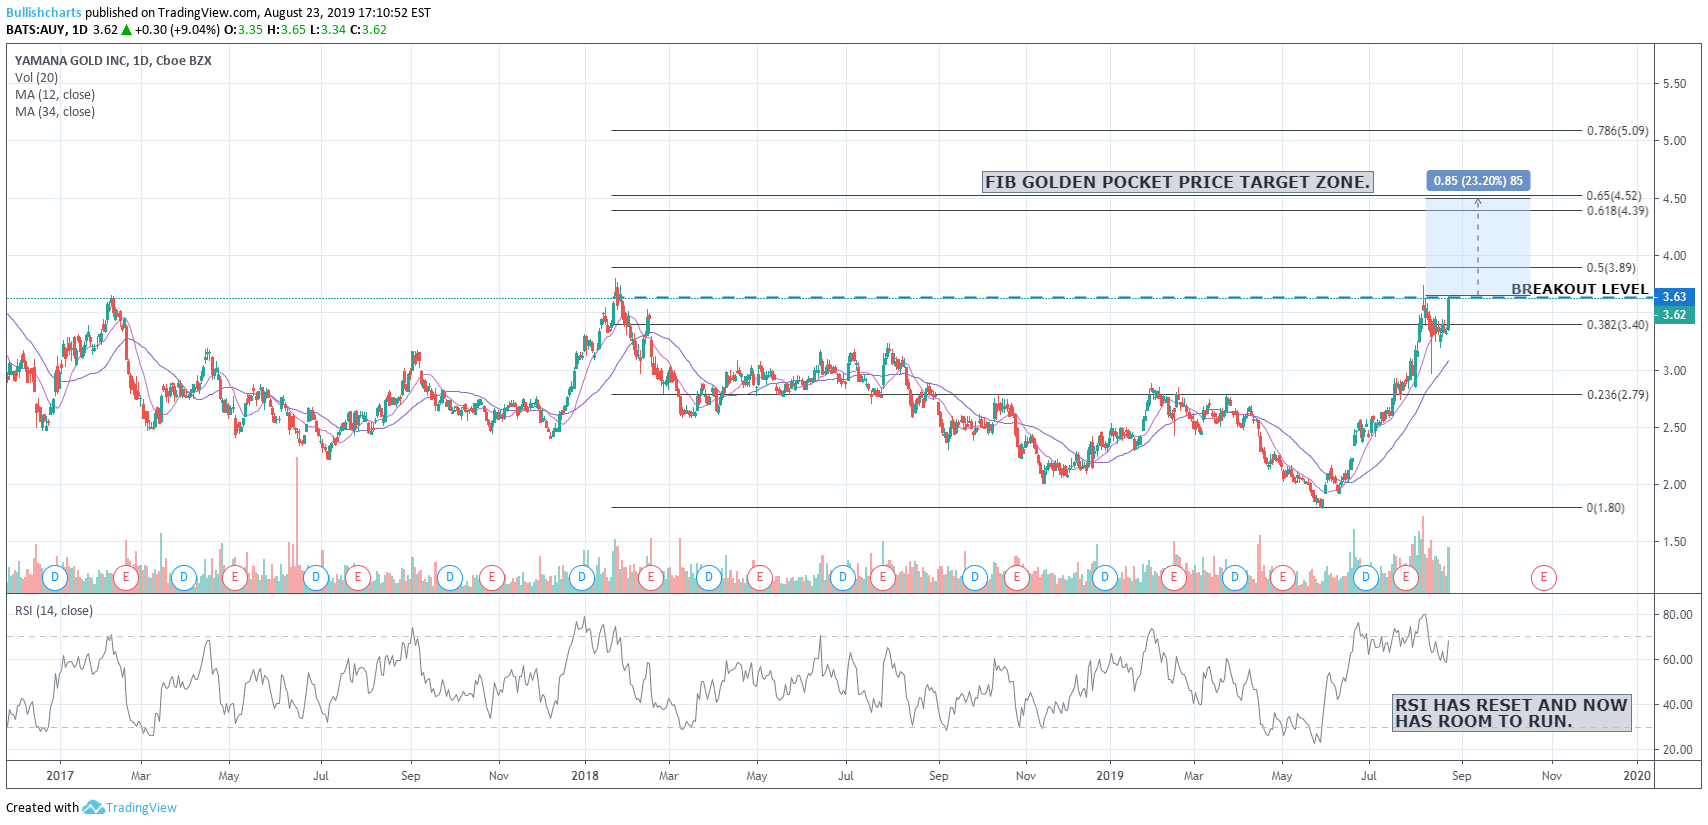
Task: Click the 0.85 (23.20%) 85 measurement label
Action: 1478,181
